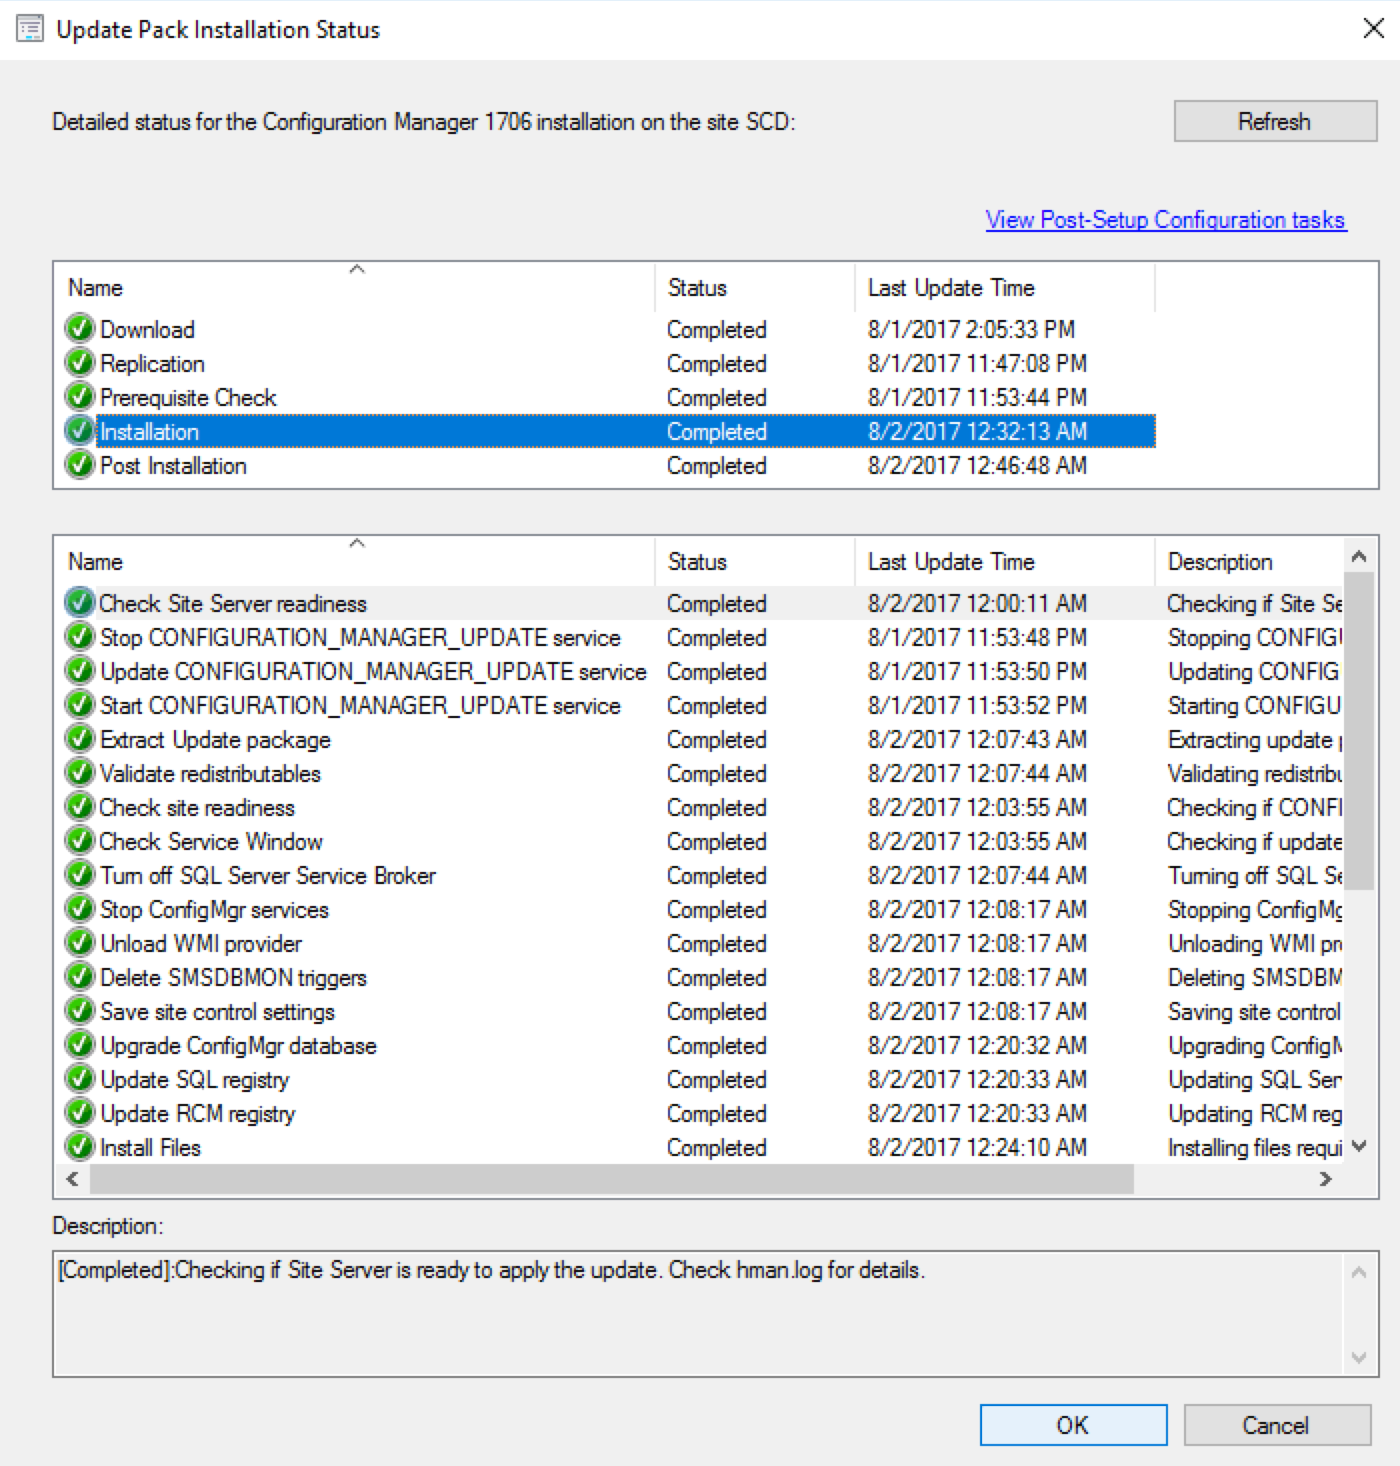Screen dimensions: 1400x1466
Task: Click check icon for Upgrade ConfigMgr database
Action: 80,1045
